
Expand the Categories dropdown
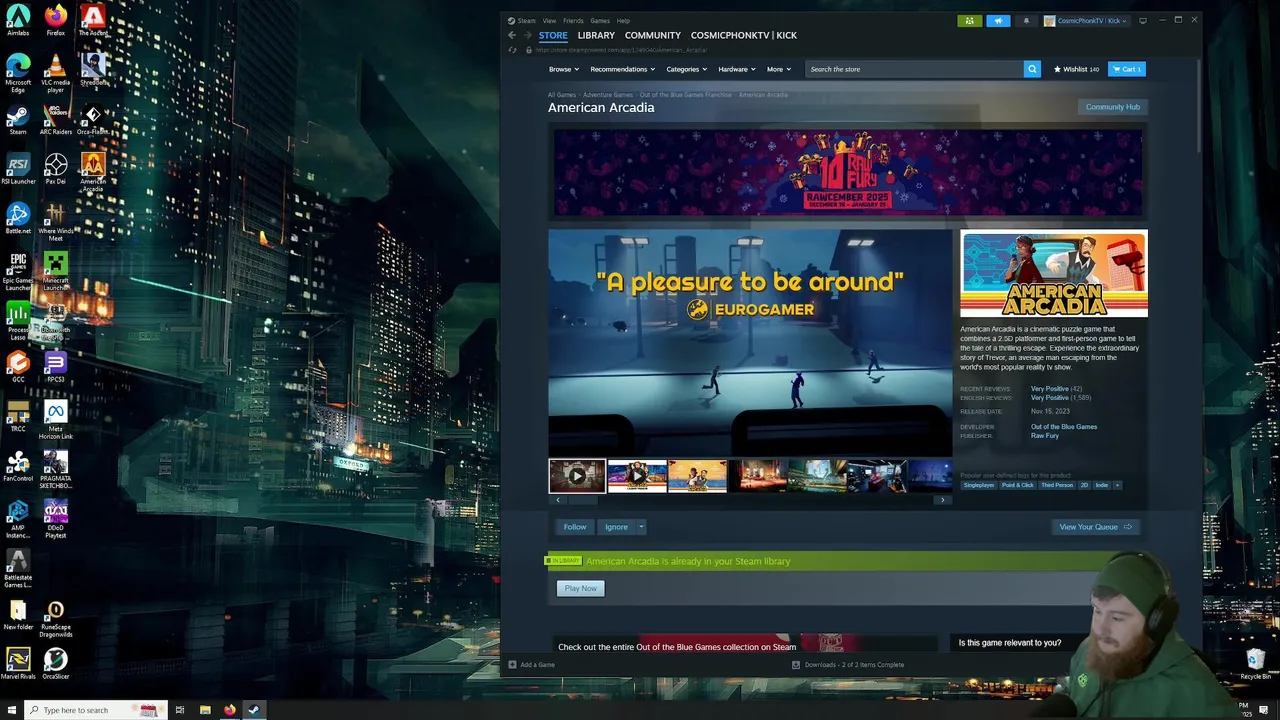(x=686, y=69)
